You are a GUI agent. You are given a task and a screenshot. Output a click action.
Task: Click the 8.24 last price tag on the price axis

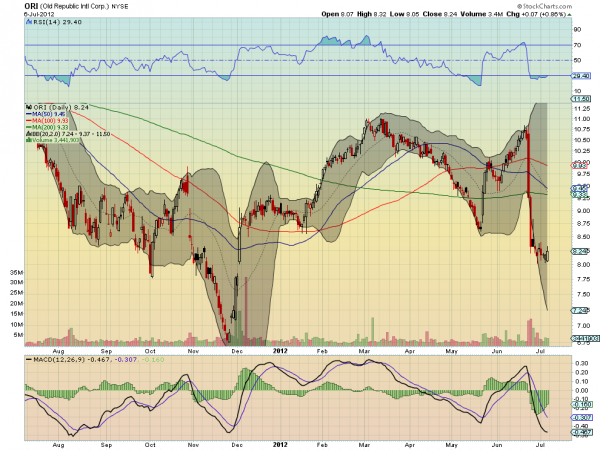(x=581, y=251)
